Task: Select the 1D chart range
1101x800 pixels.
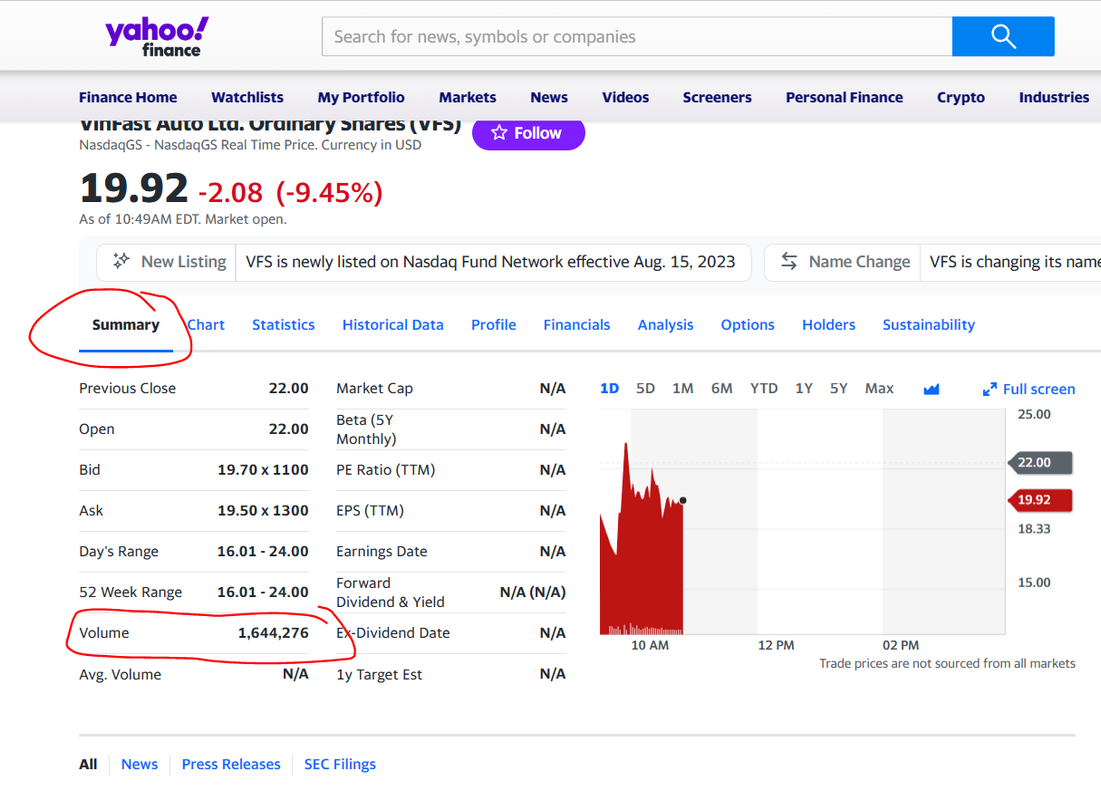Action: coord(609,388)
